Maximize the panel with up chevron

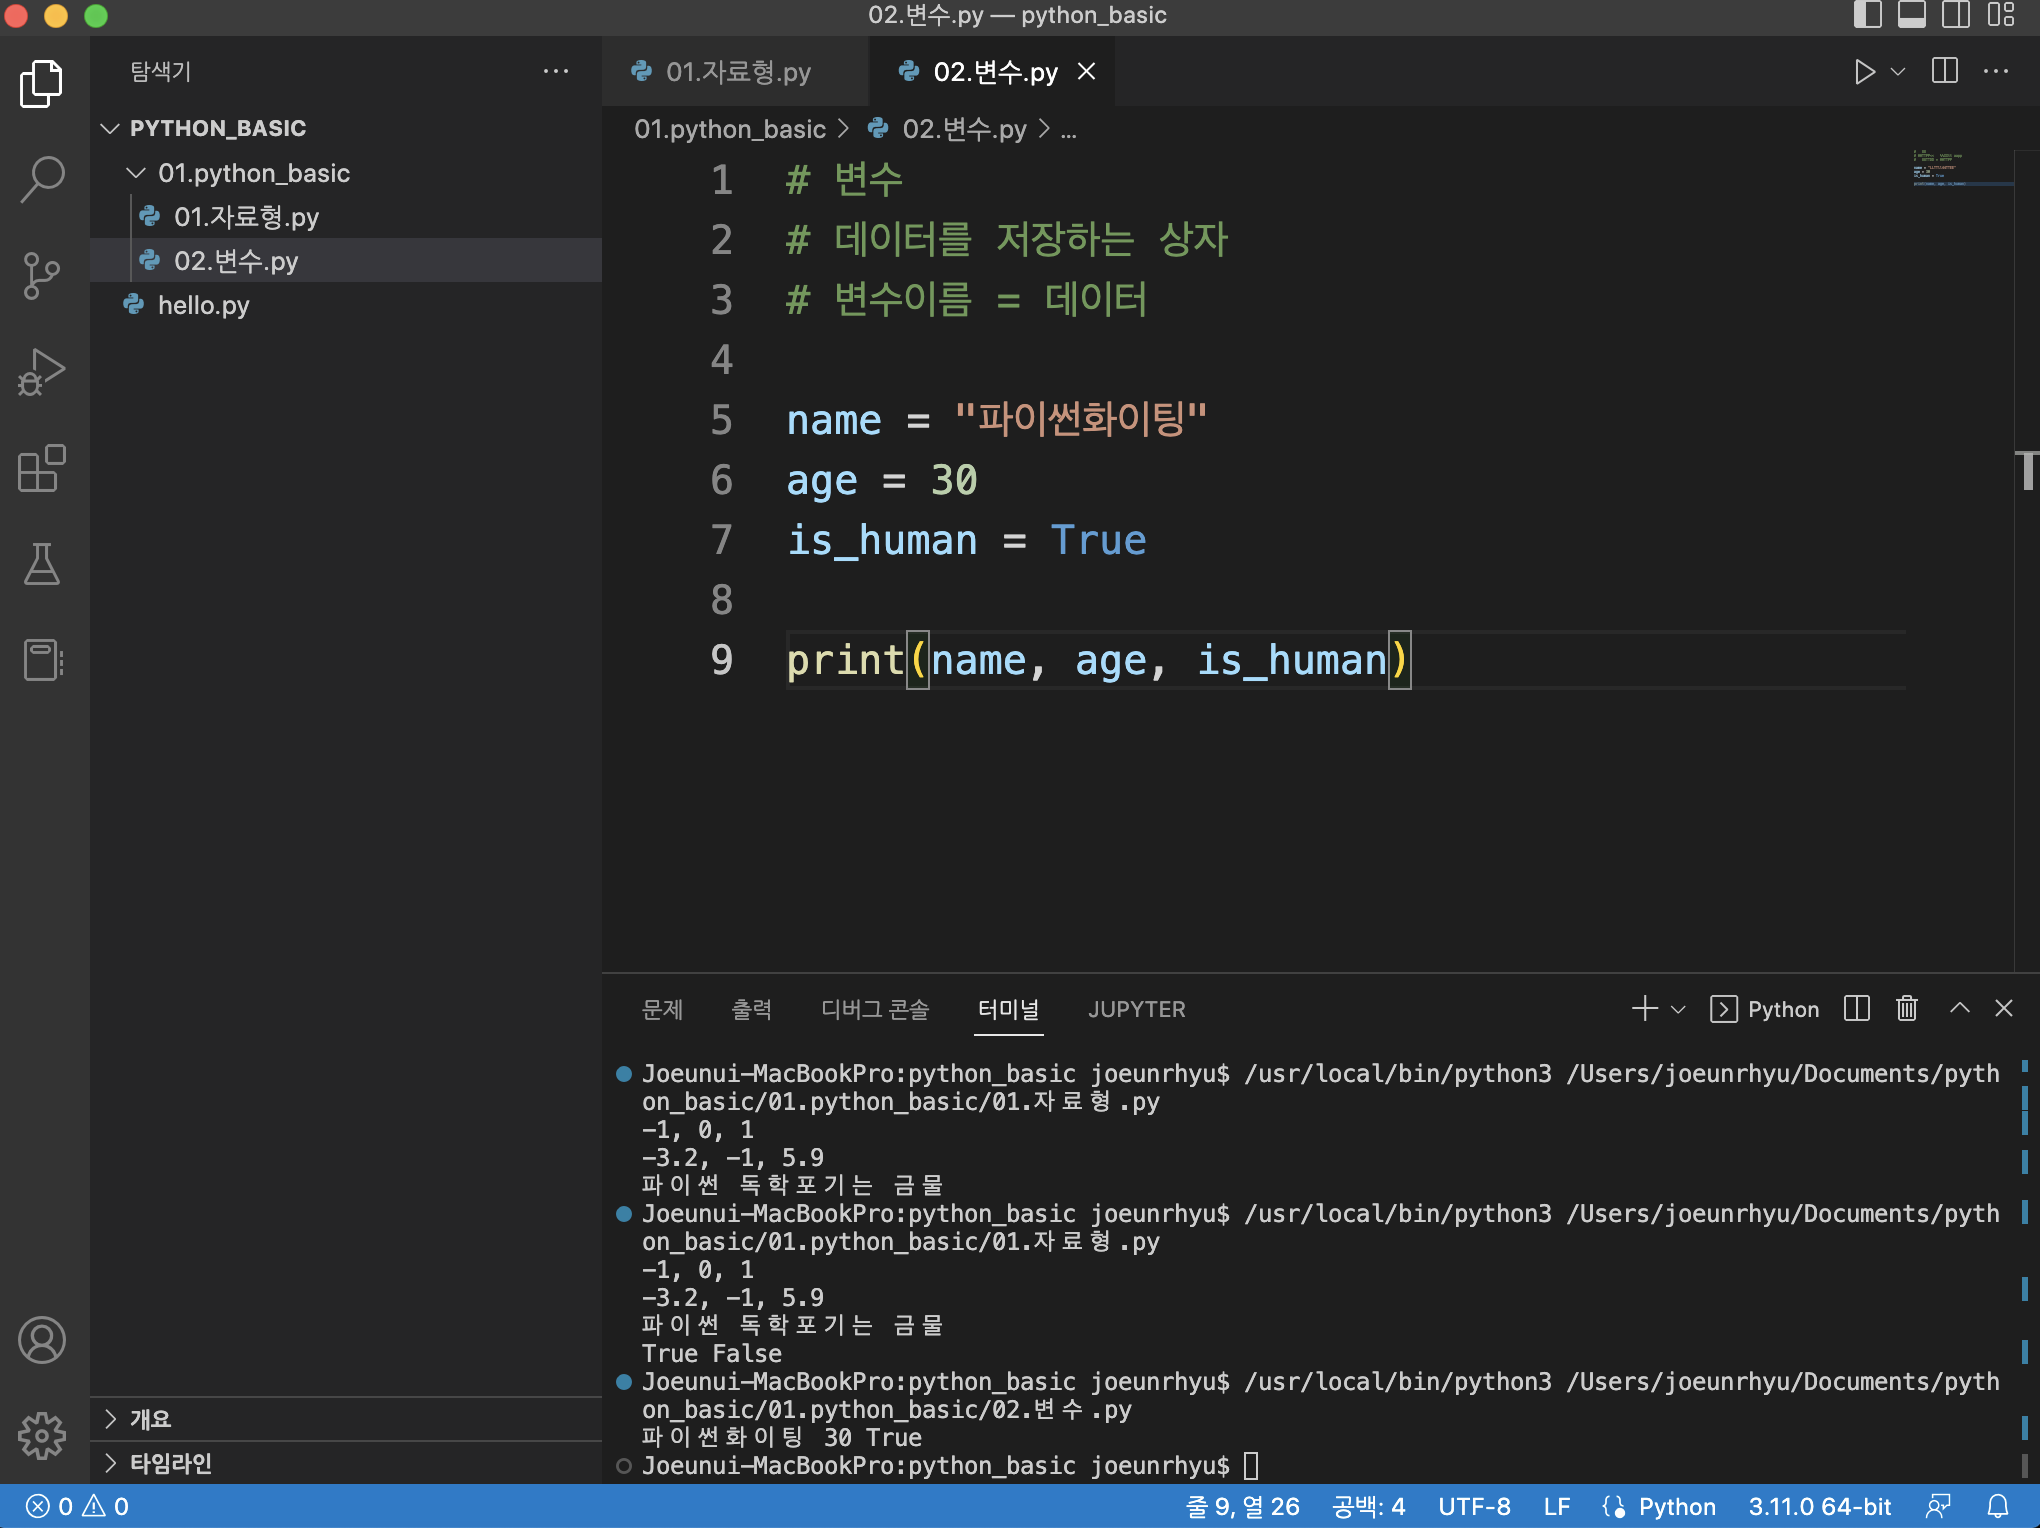point(1960,1008)
